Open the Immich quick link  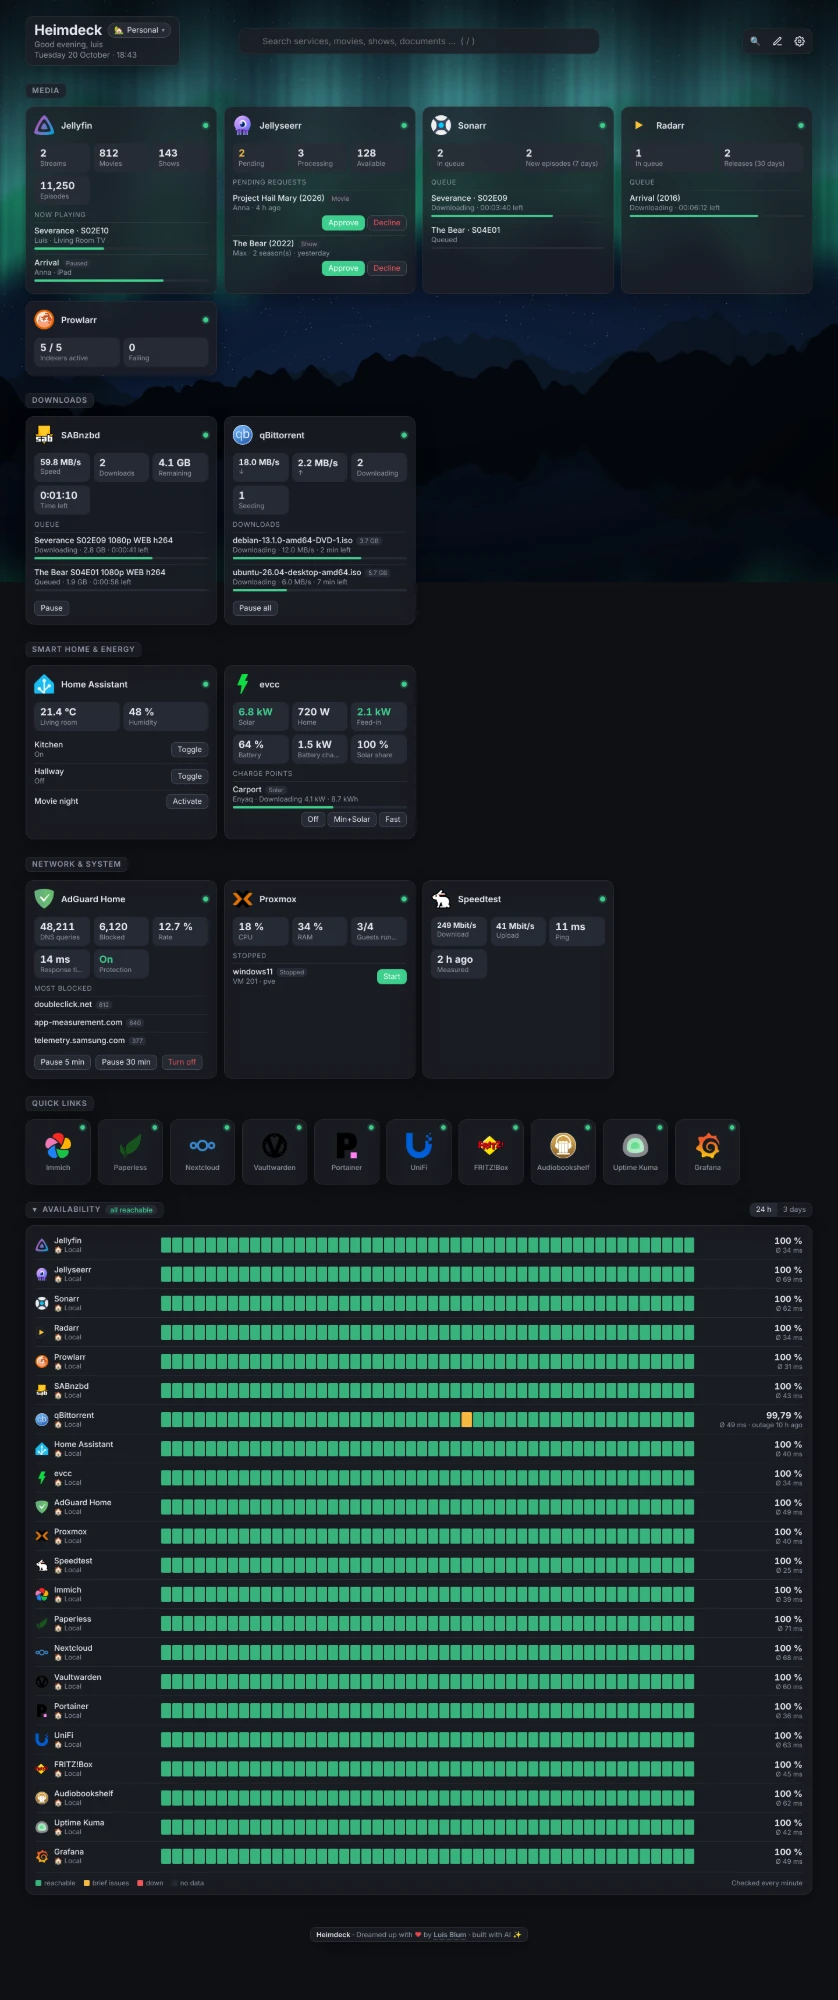[58, 1152]
